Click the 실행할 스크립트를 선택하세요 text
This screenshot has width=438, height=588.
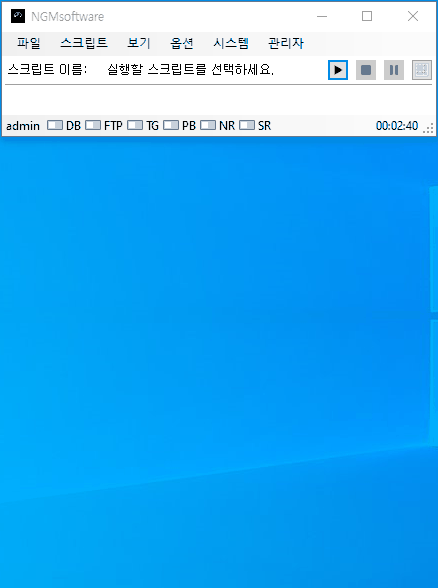point(190,70)
